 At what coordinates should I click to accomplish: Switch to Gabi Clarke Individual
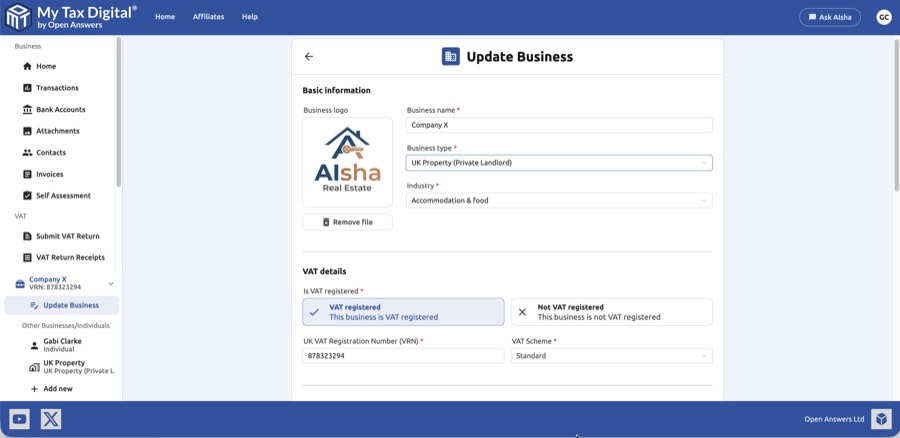coord(63,345)
